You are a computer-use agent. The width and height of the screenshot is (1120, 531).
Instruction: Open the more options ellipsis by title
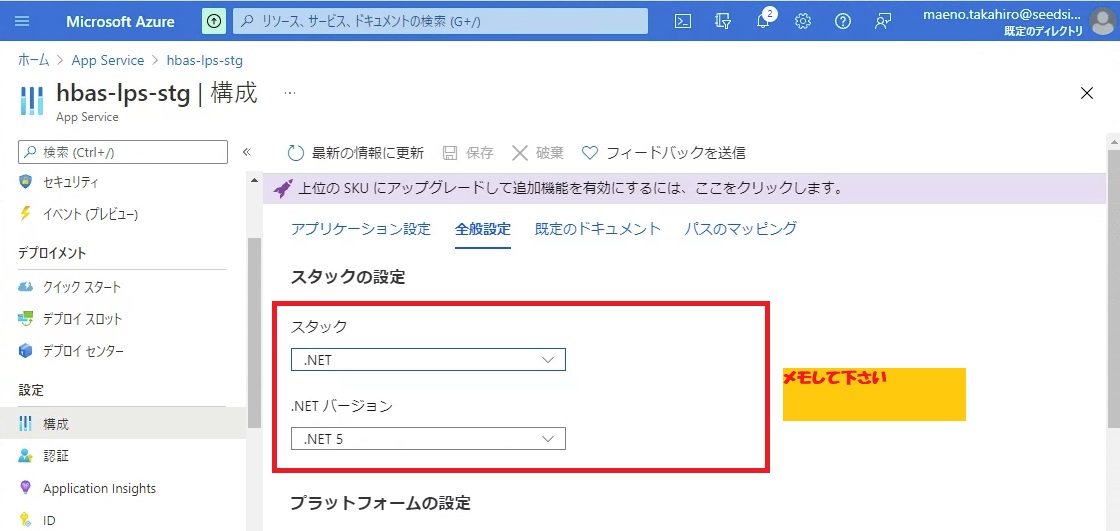290,93
